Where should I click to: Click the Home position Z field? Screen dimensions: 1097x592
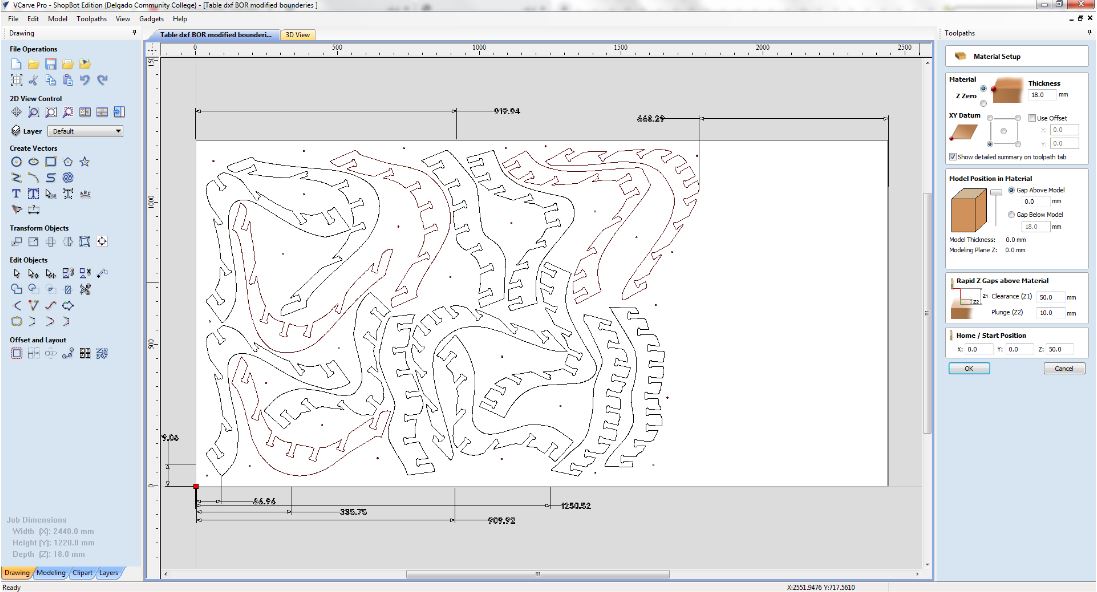tap(1059, 349)
